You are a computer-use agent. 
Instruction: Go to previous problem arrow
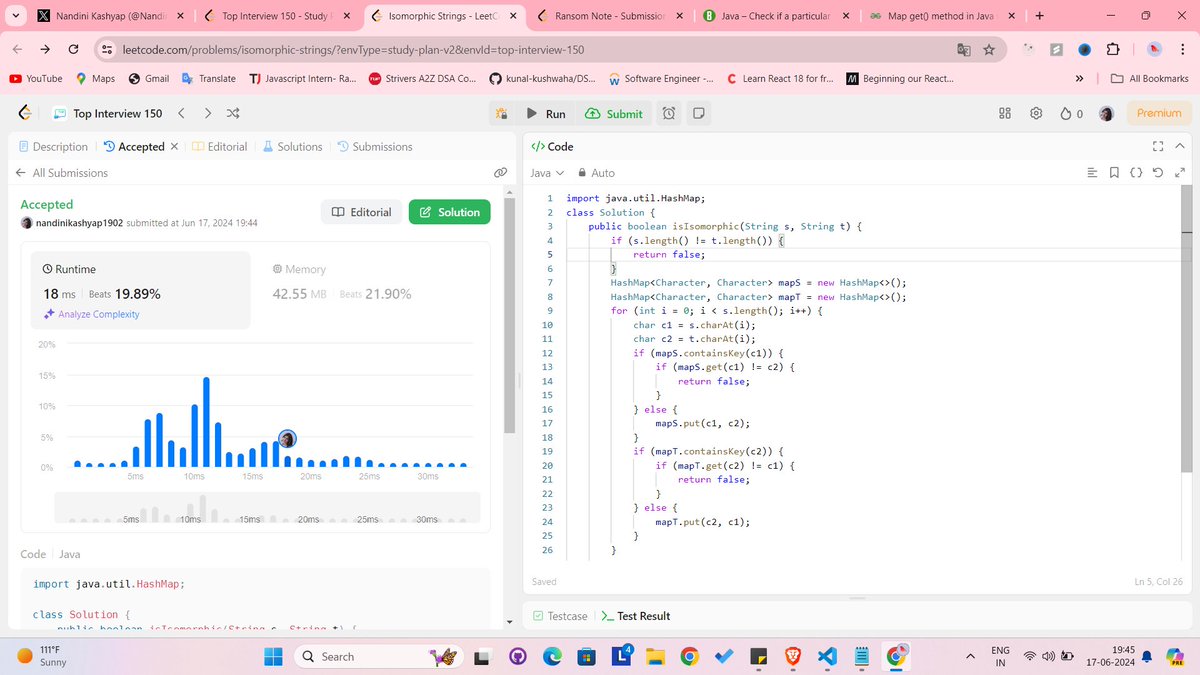tap(181, 114)
